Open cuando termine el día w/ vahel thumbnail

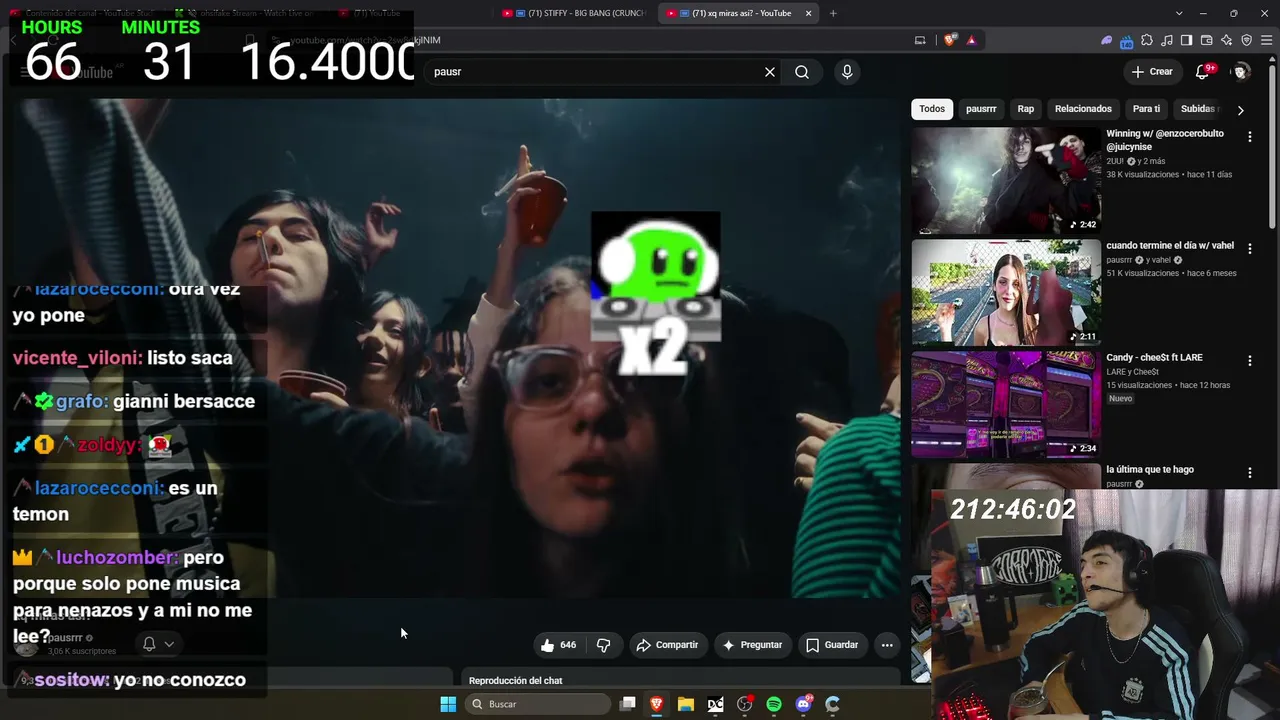pyautogui.click(x=1006, y=292)
